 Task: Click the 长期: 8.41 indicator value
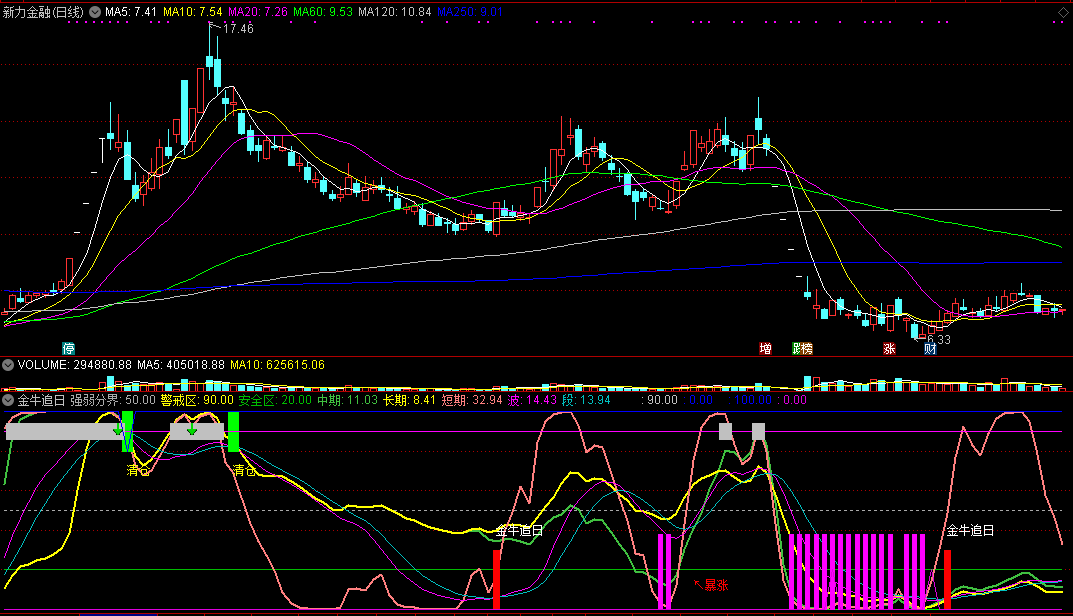tap(409, 400)
